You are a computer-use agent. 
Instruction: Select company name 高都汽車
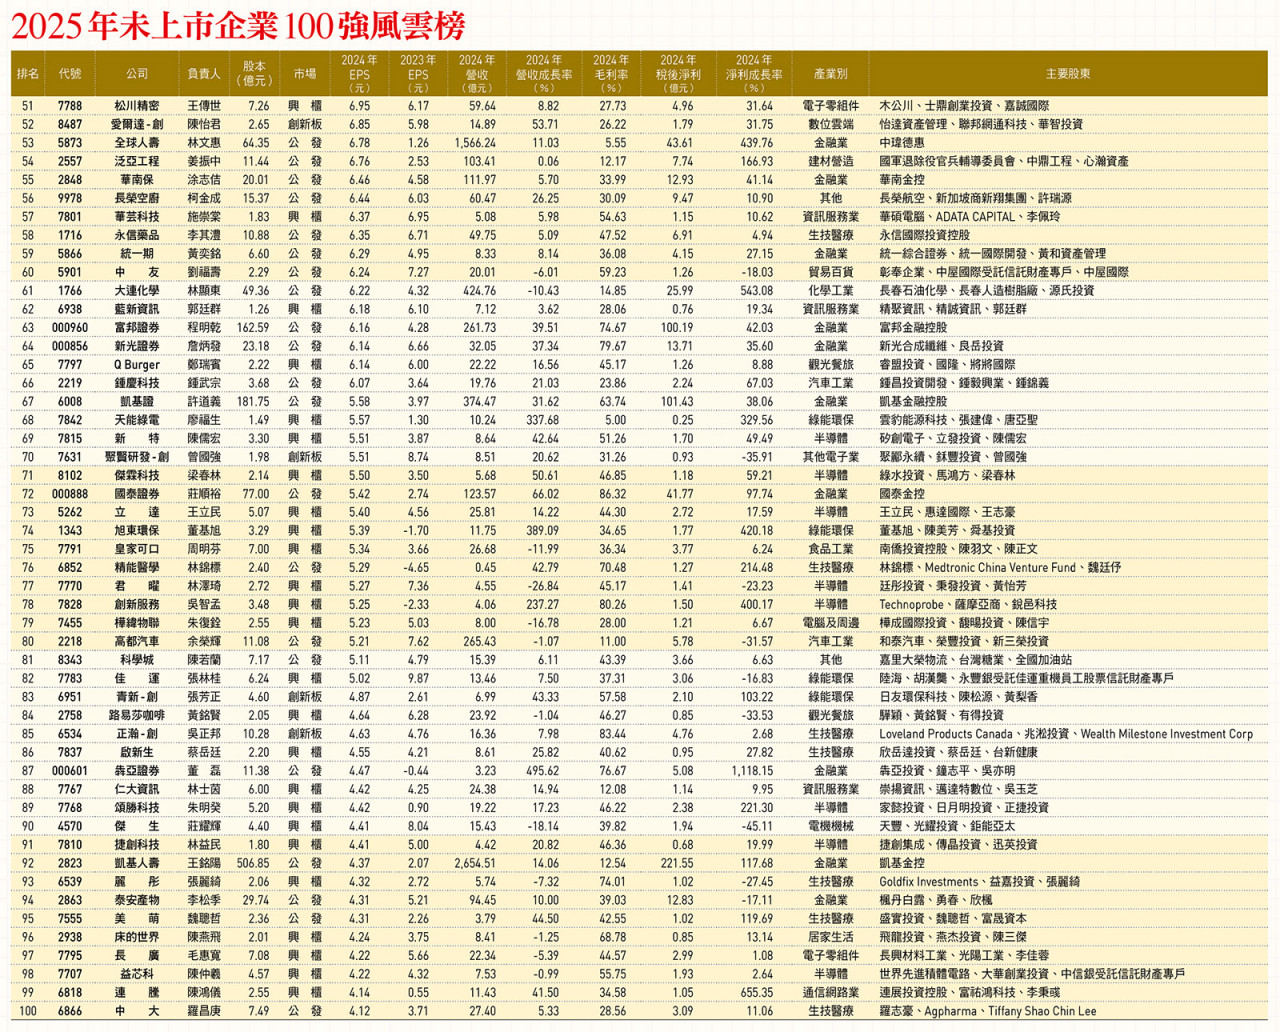tap(136, 642)
